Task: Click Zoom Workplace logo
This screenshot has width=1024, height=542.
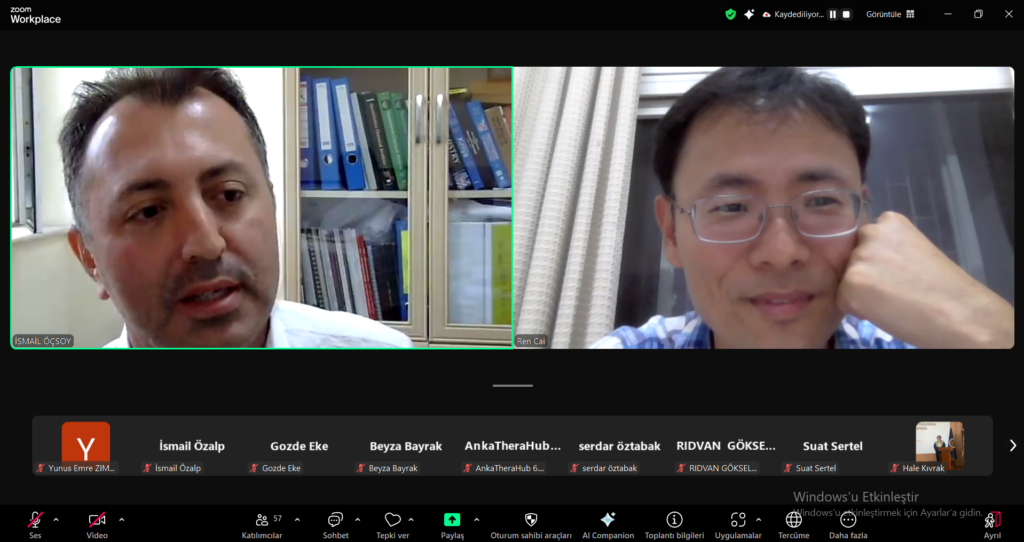Action: [35, 15]
